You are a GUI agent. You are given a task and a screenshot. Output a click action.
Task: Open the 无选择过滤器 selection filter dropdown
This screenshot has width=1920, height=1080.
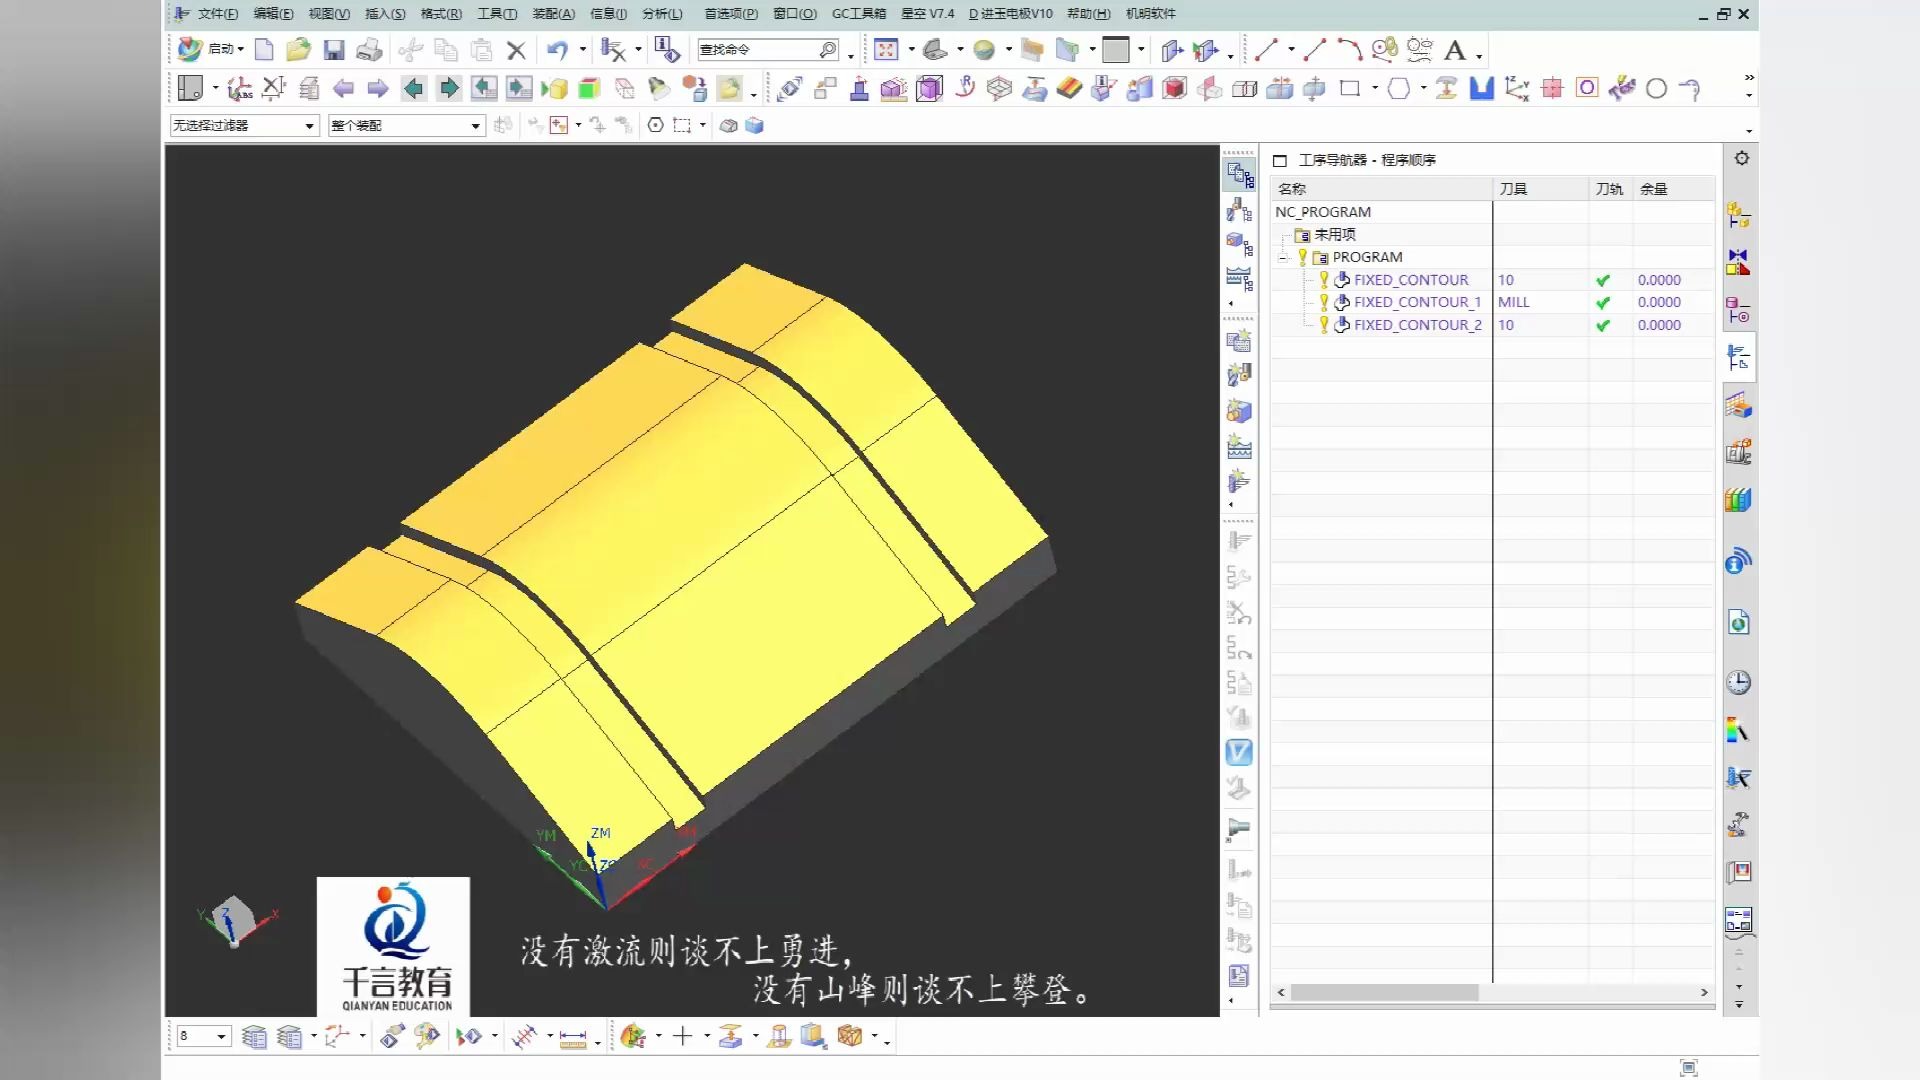tap(310, 125)
